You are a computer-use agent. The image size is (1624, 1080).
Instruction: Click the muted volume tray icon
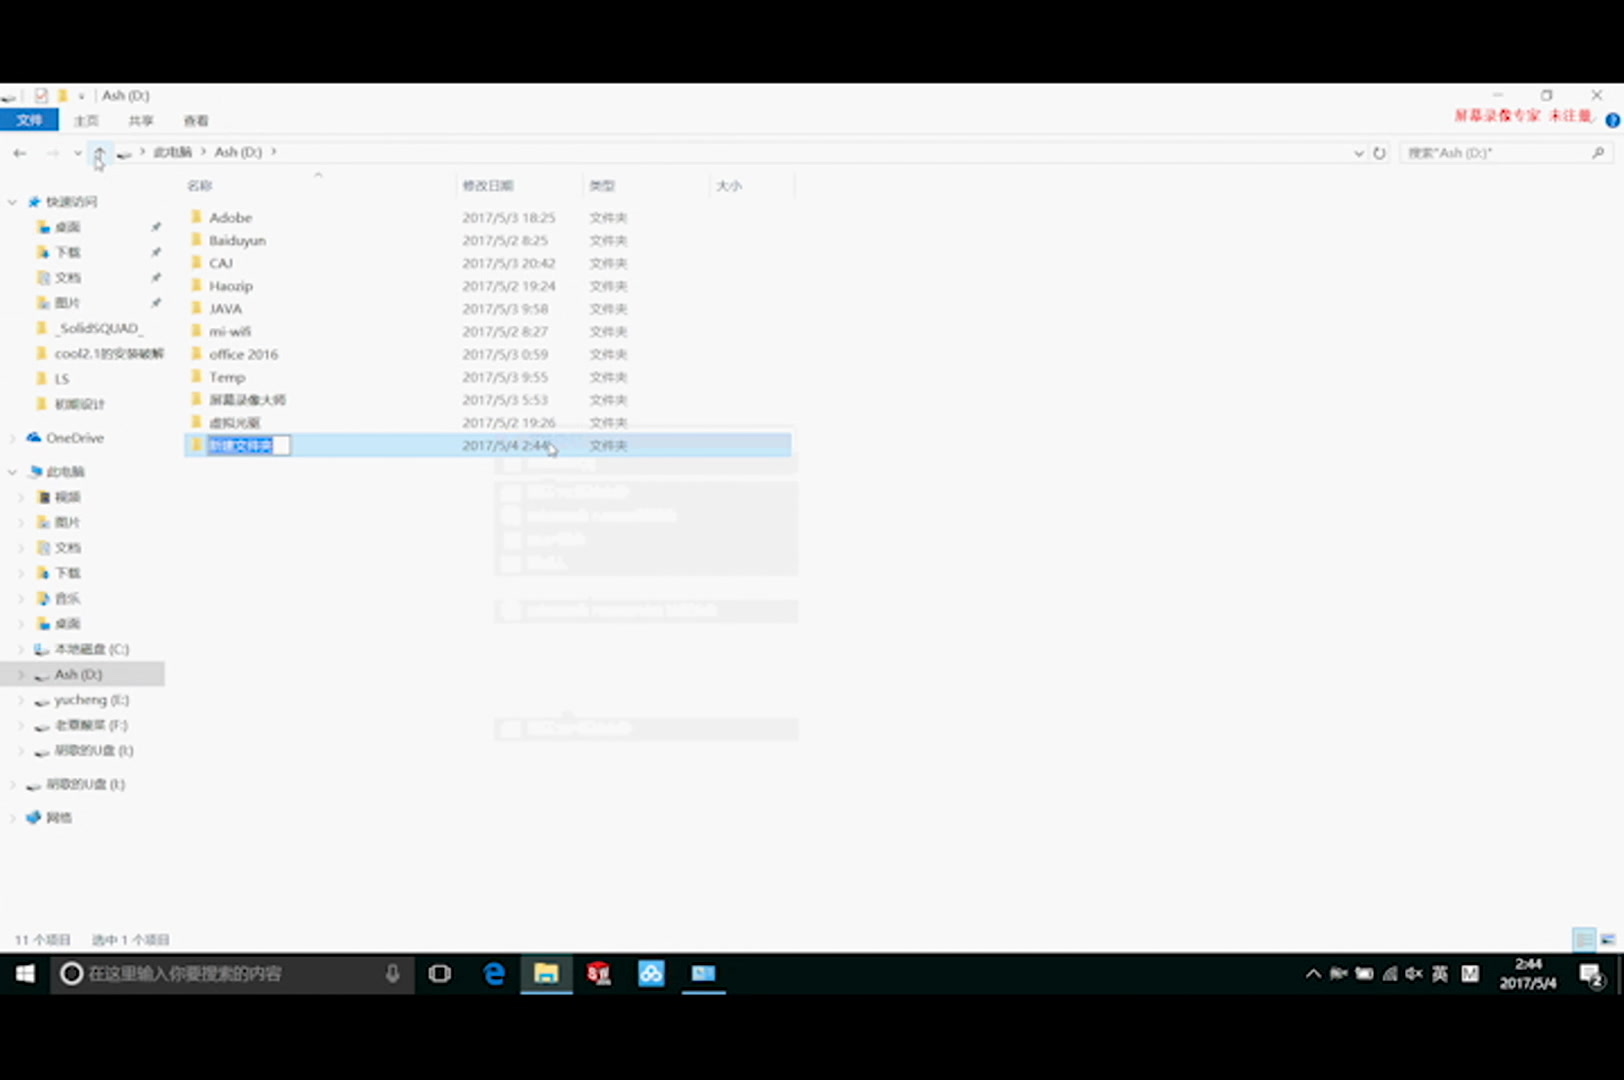(x=1414, y=974)
